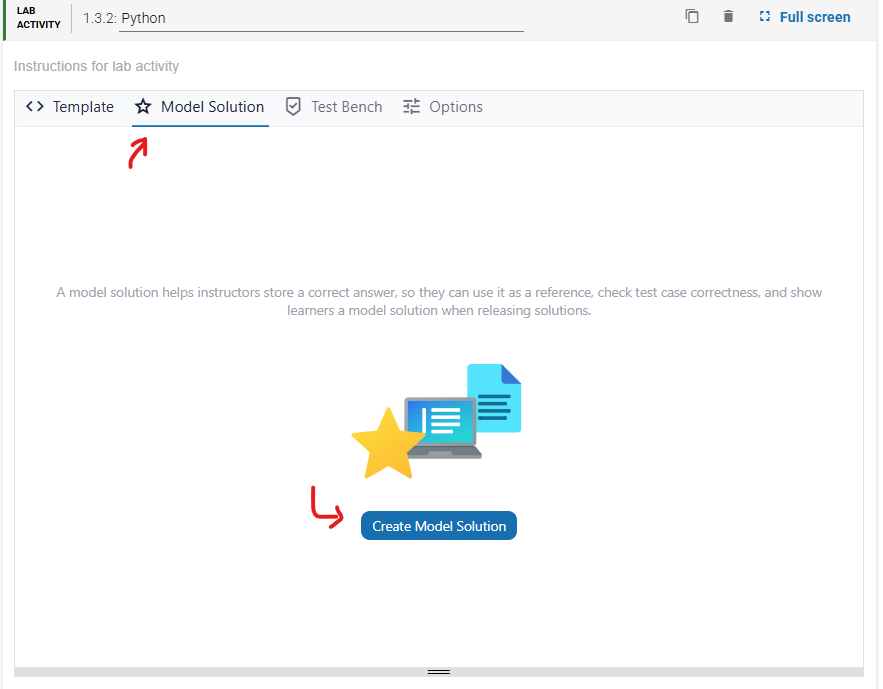Image resolution: width=883 pixels, height=689 pixels.
Task: Click the Template code brackets icon
Action: 35,106
